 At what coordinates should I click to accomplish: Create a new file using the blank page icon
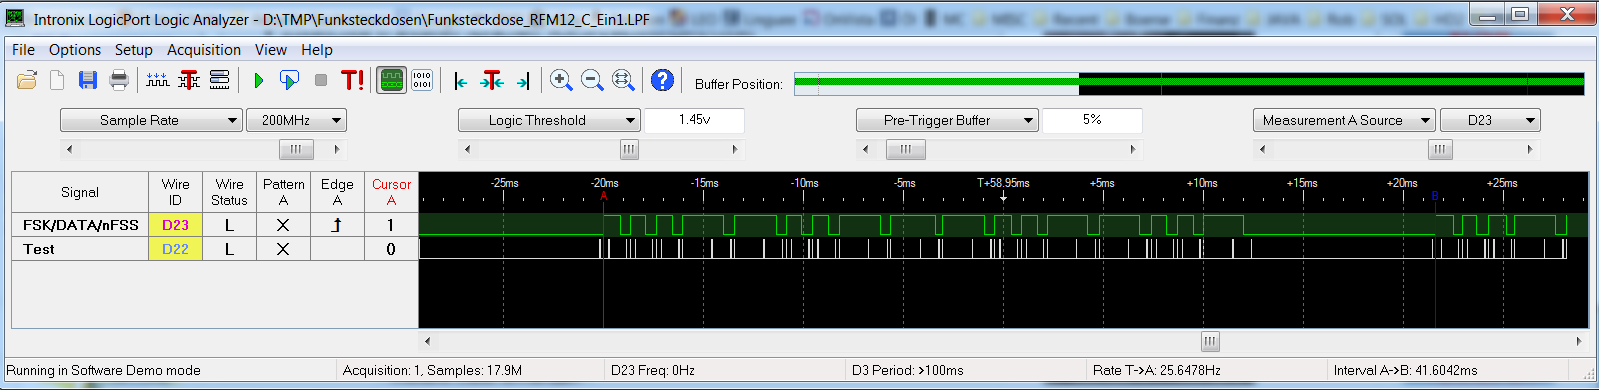[x=57, y=80]
